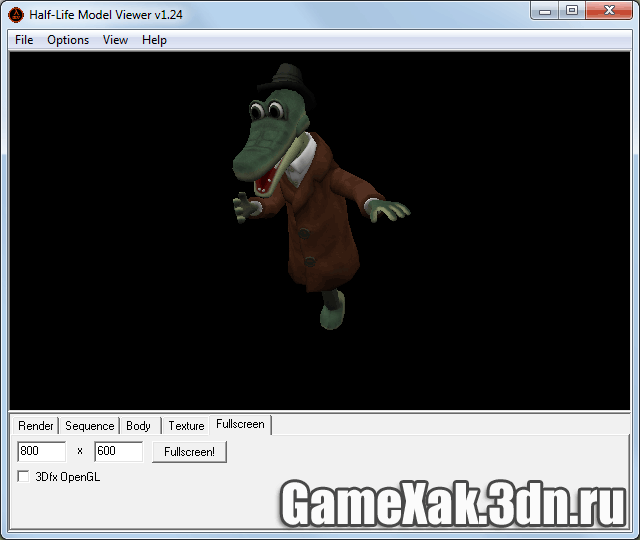Click the Half-Life Model Viewer app icon
This screenshot has height=540, width=640.
click(x=16, y=15)
